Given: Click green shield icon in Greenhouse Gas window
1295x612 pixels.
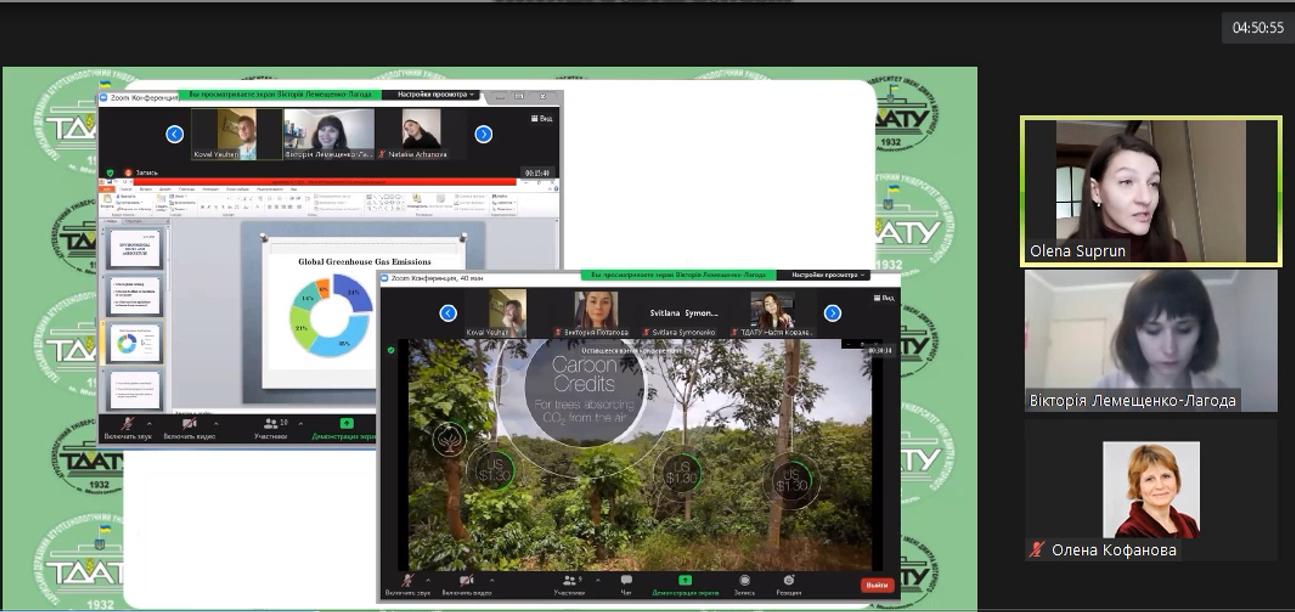Looking at the screenshot, I should point(110,173).
